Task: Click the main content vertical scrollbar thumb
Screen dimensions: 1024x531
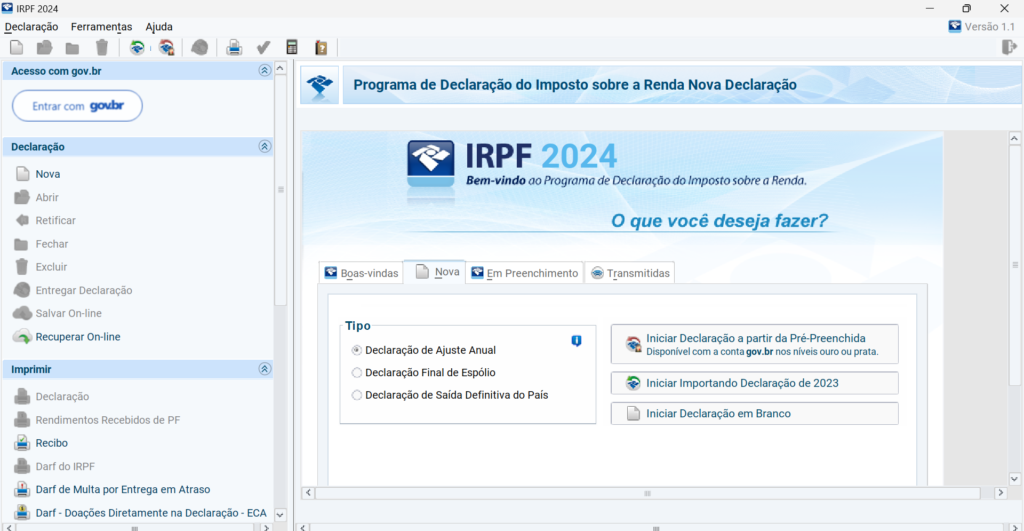Action: [1014, 265]
